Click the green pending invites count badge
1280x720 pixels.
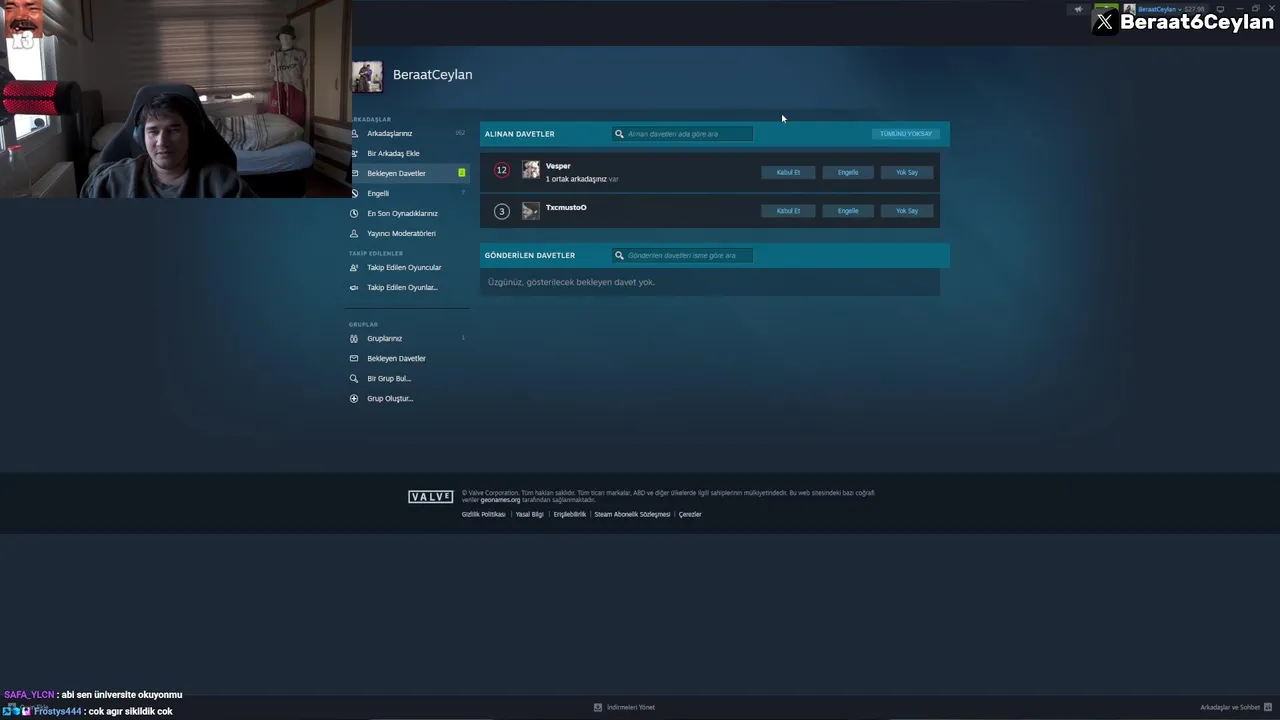[x=461, y=173]
